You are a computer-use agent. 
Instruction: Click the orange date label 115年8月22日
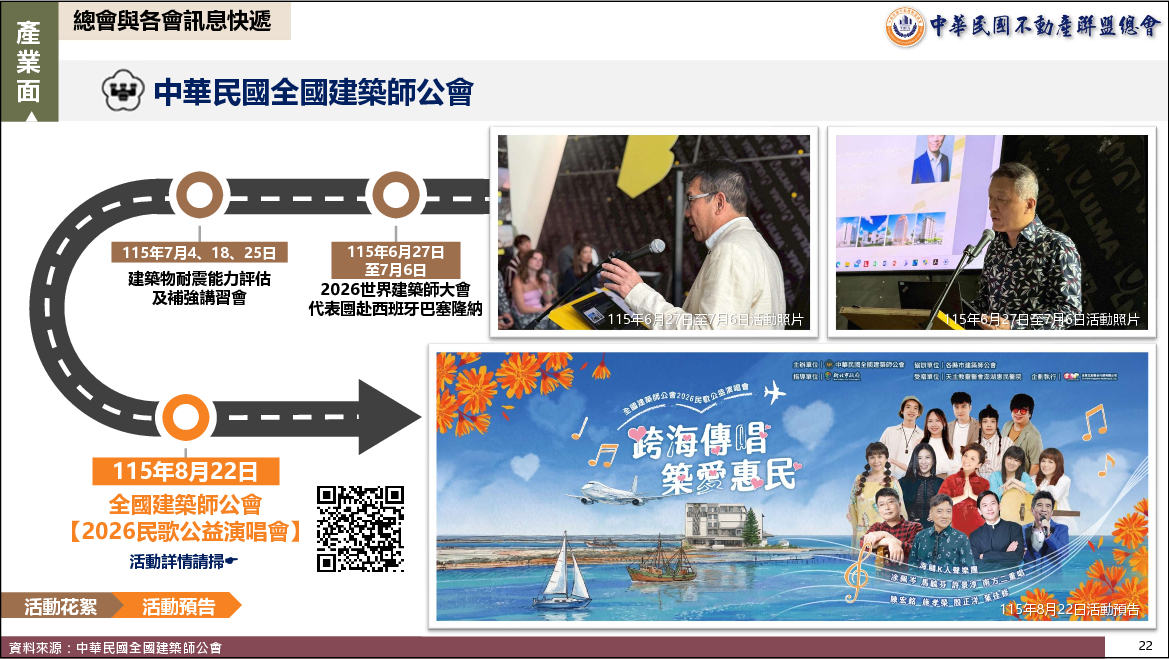[186, 471]
